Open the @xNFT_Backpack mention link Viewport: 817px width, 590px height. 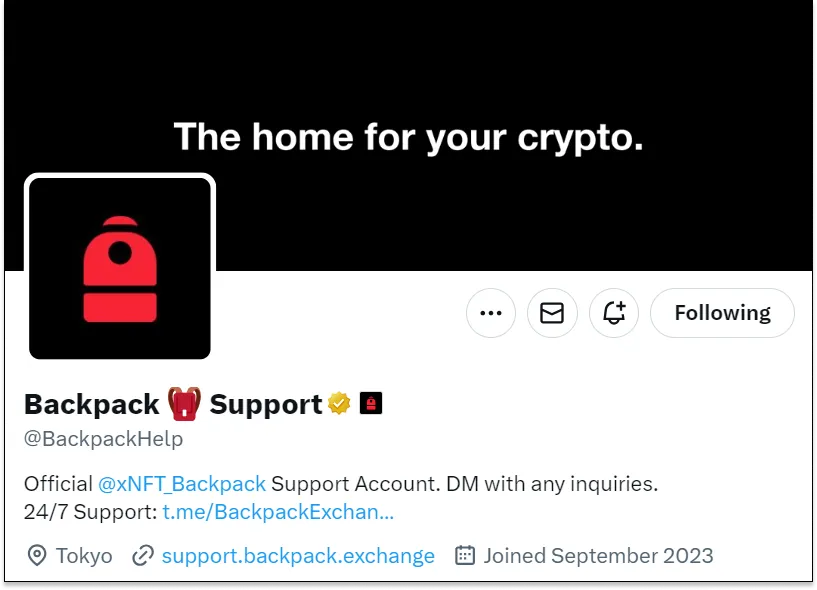tap(182, 484)
